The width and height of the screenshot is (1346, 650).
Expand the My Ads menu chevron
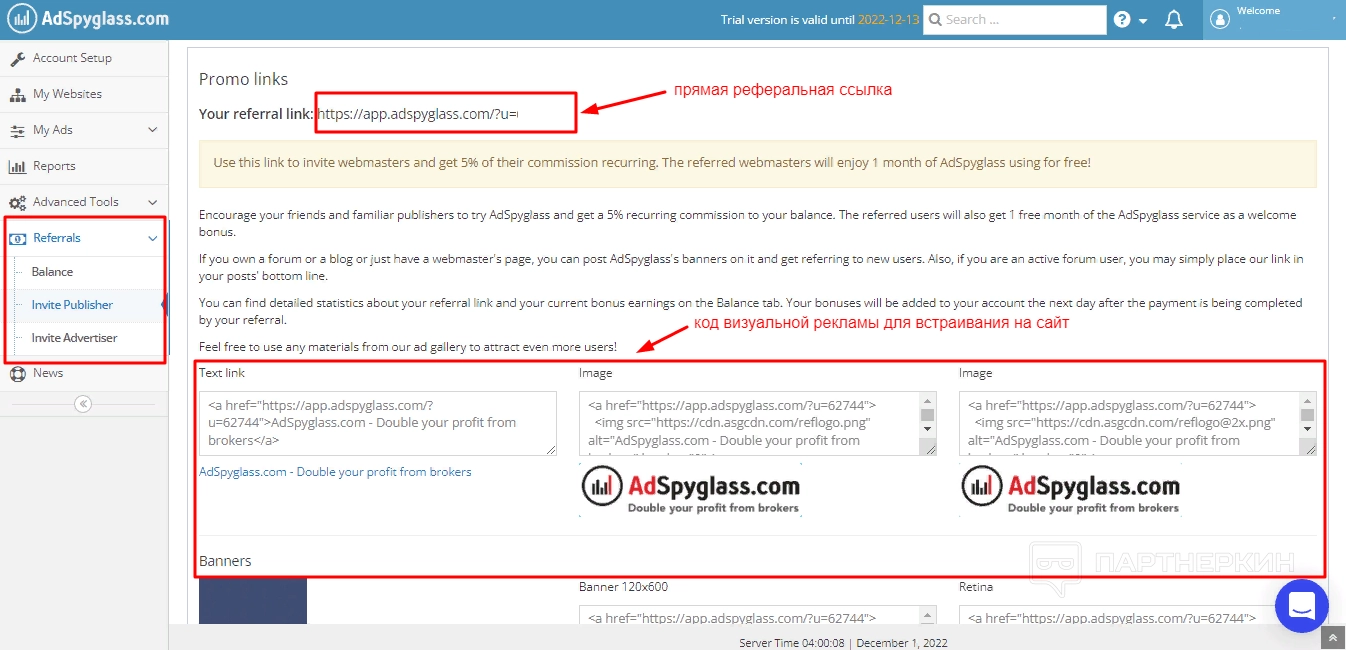tap(153, 130)
